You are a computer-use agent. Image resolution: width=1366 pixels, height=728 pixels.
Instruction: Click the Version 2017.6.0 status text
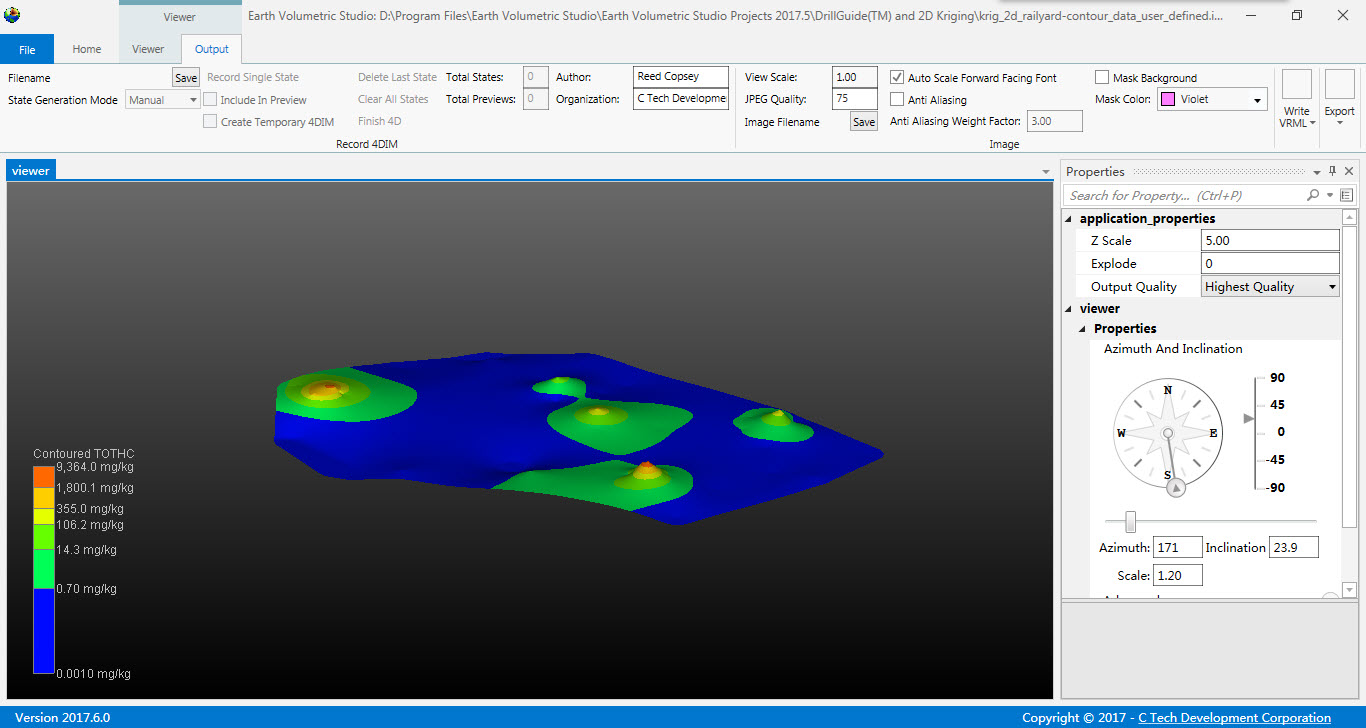pos(62,717)
